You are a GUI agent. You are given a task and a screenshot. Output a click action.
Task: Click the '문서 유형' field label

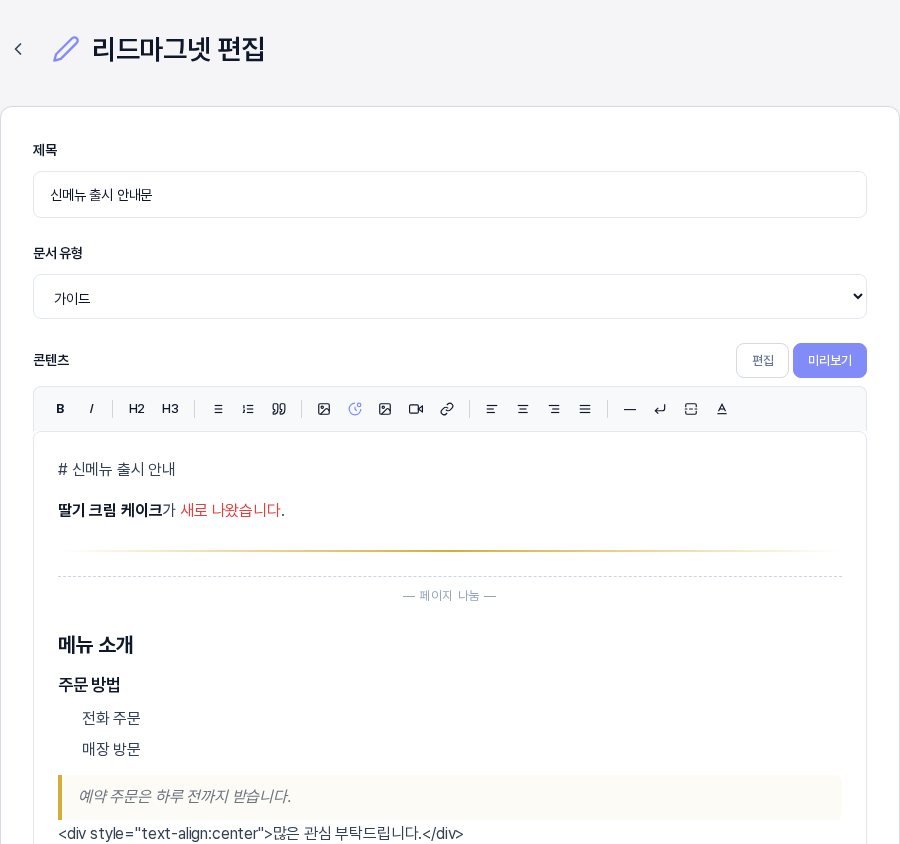pyautogui.click(x=58, y=253)
